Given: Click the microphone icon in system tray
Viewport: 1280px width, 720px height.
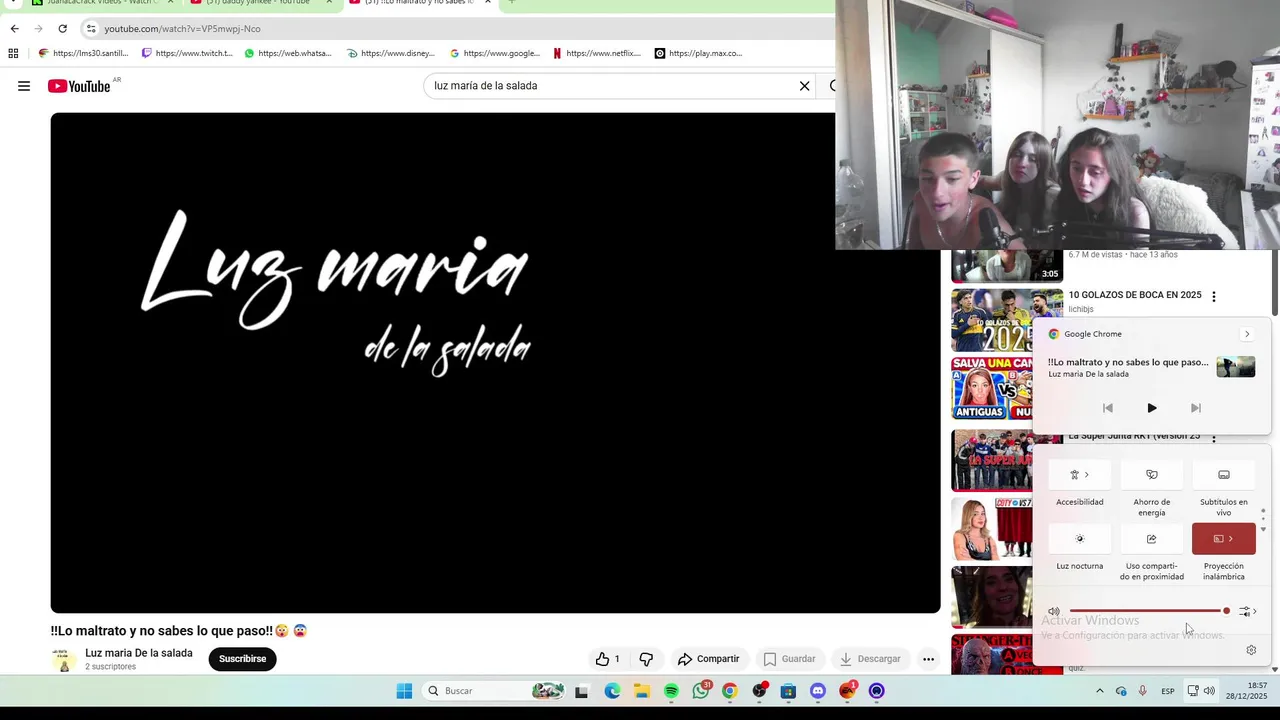Looking at the screenshot, I should click(x=1142, y=691).
